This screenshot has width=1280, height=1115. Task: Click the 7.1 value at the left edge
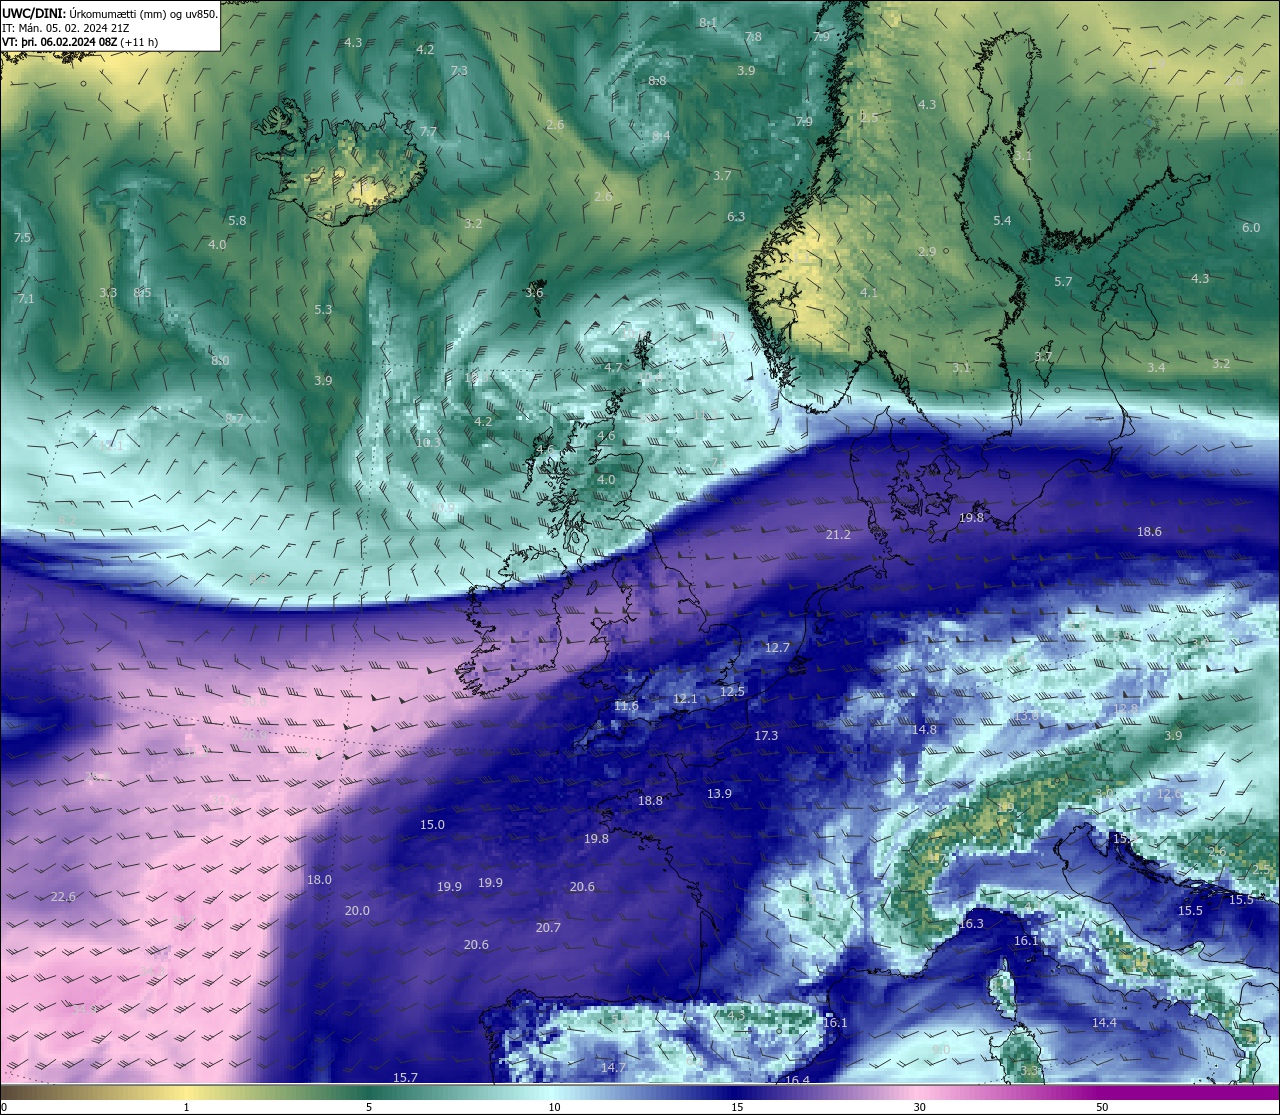point(26,299)
